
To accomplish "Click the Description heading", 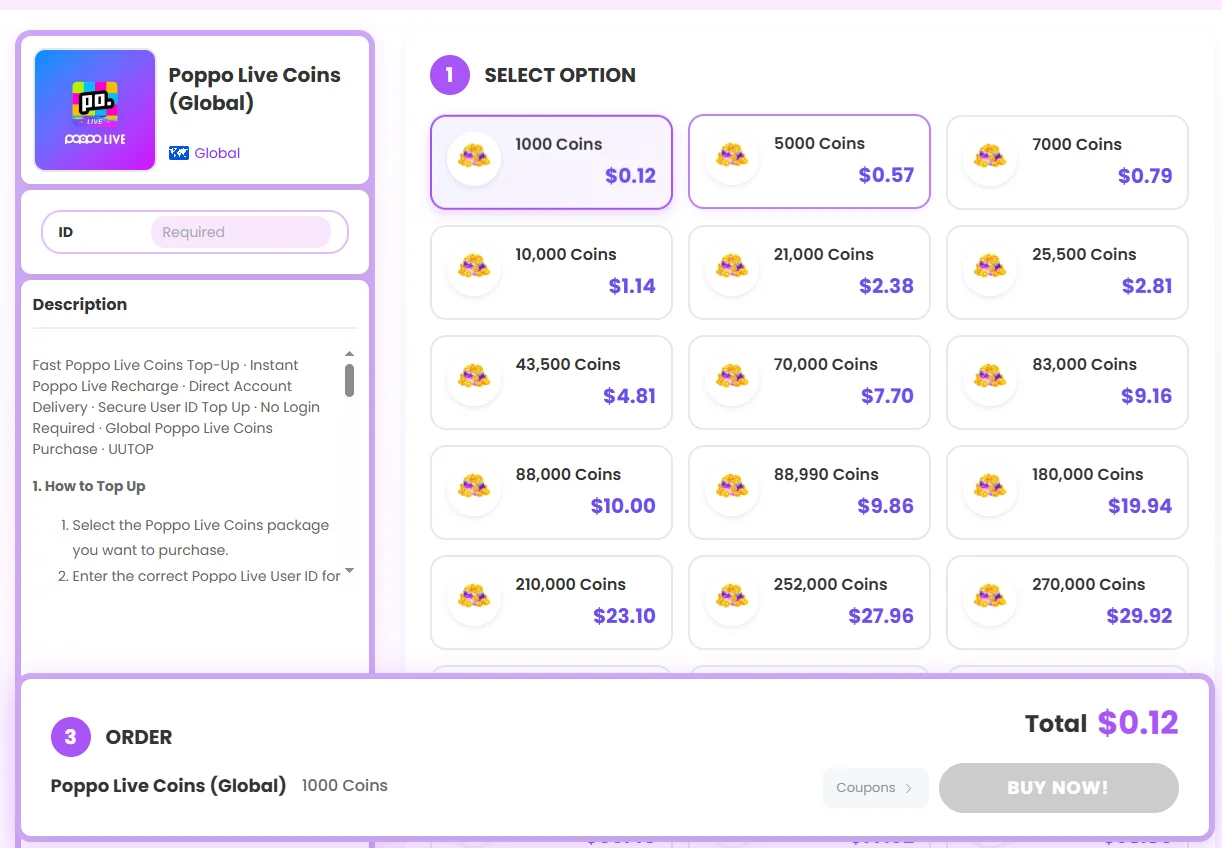I will 80,304.
